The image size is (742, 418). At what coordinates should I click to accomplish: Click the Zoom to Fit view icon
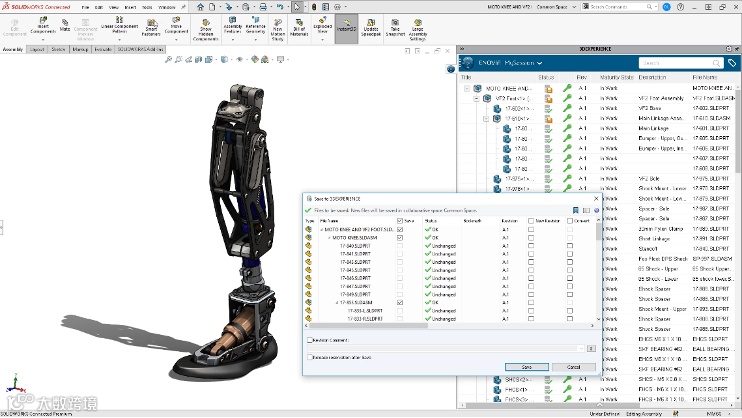(x=168, y=60)
